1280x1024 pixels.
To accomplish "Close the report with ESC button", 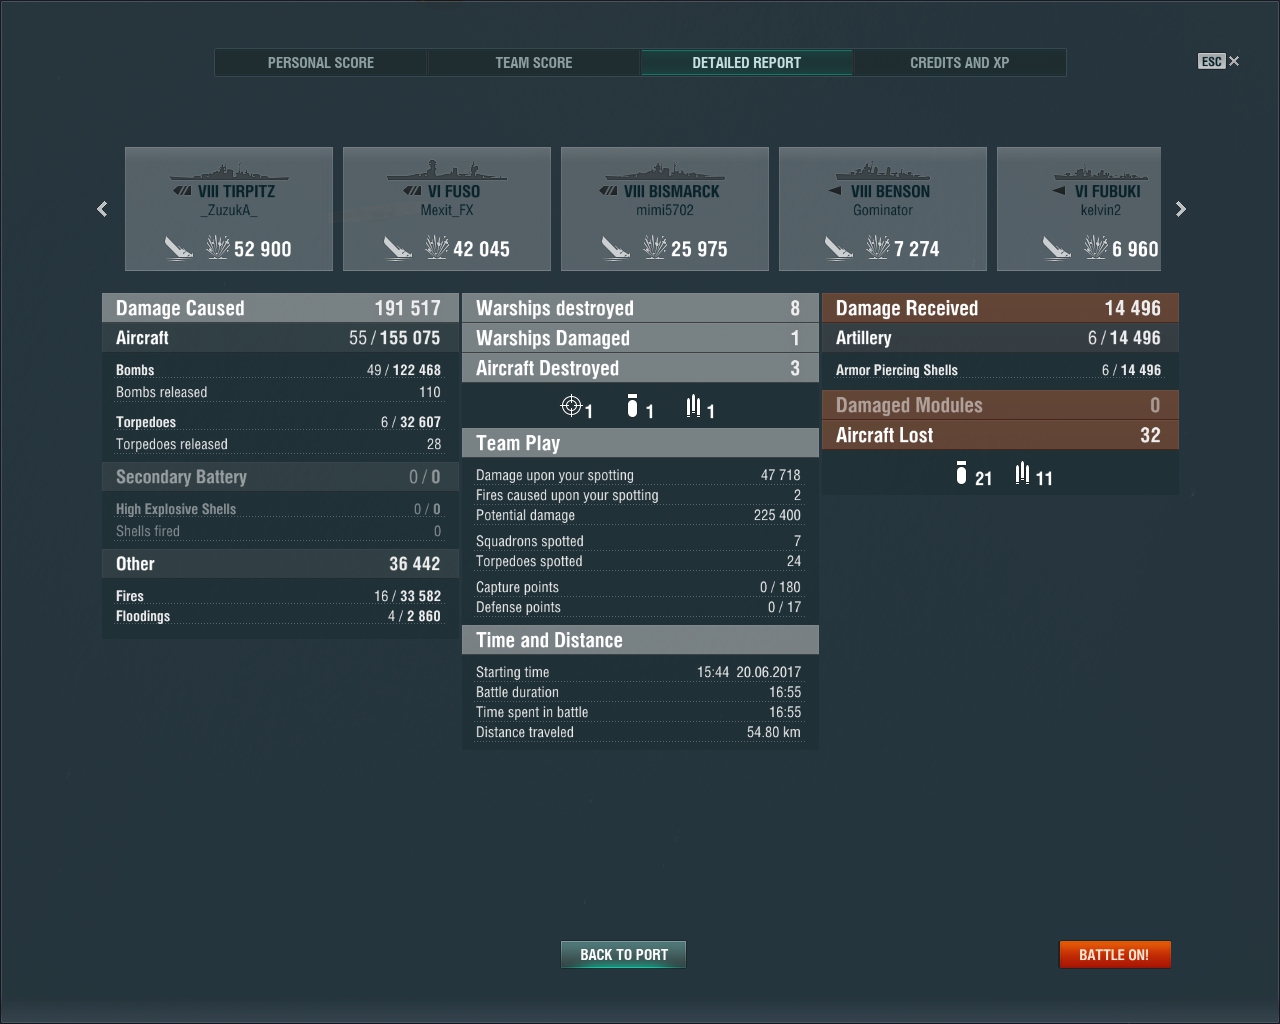I will coord(1219,61).
